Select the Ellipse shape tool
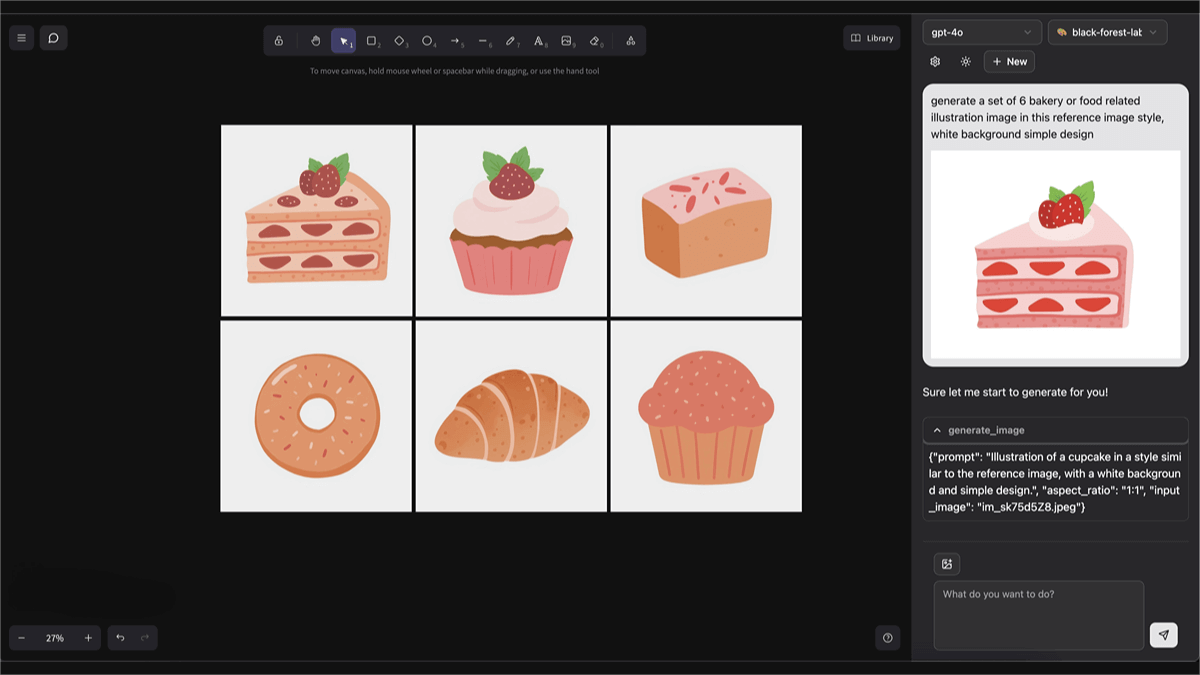This screenshot has height=675, width=1200. tap(427, 41)
